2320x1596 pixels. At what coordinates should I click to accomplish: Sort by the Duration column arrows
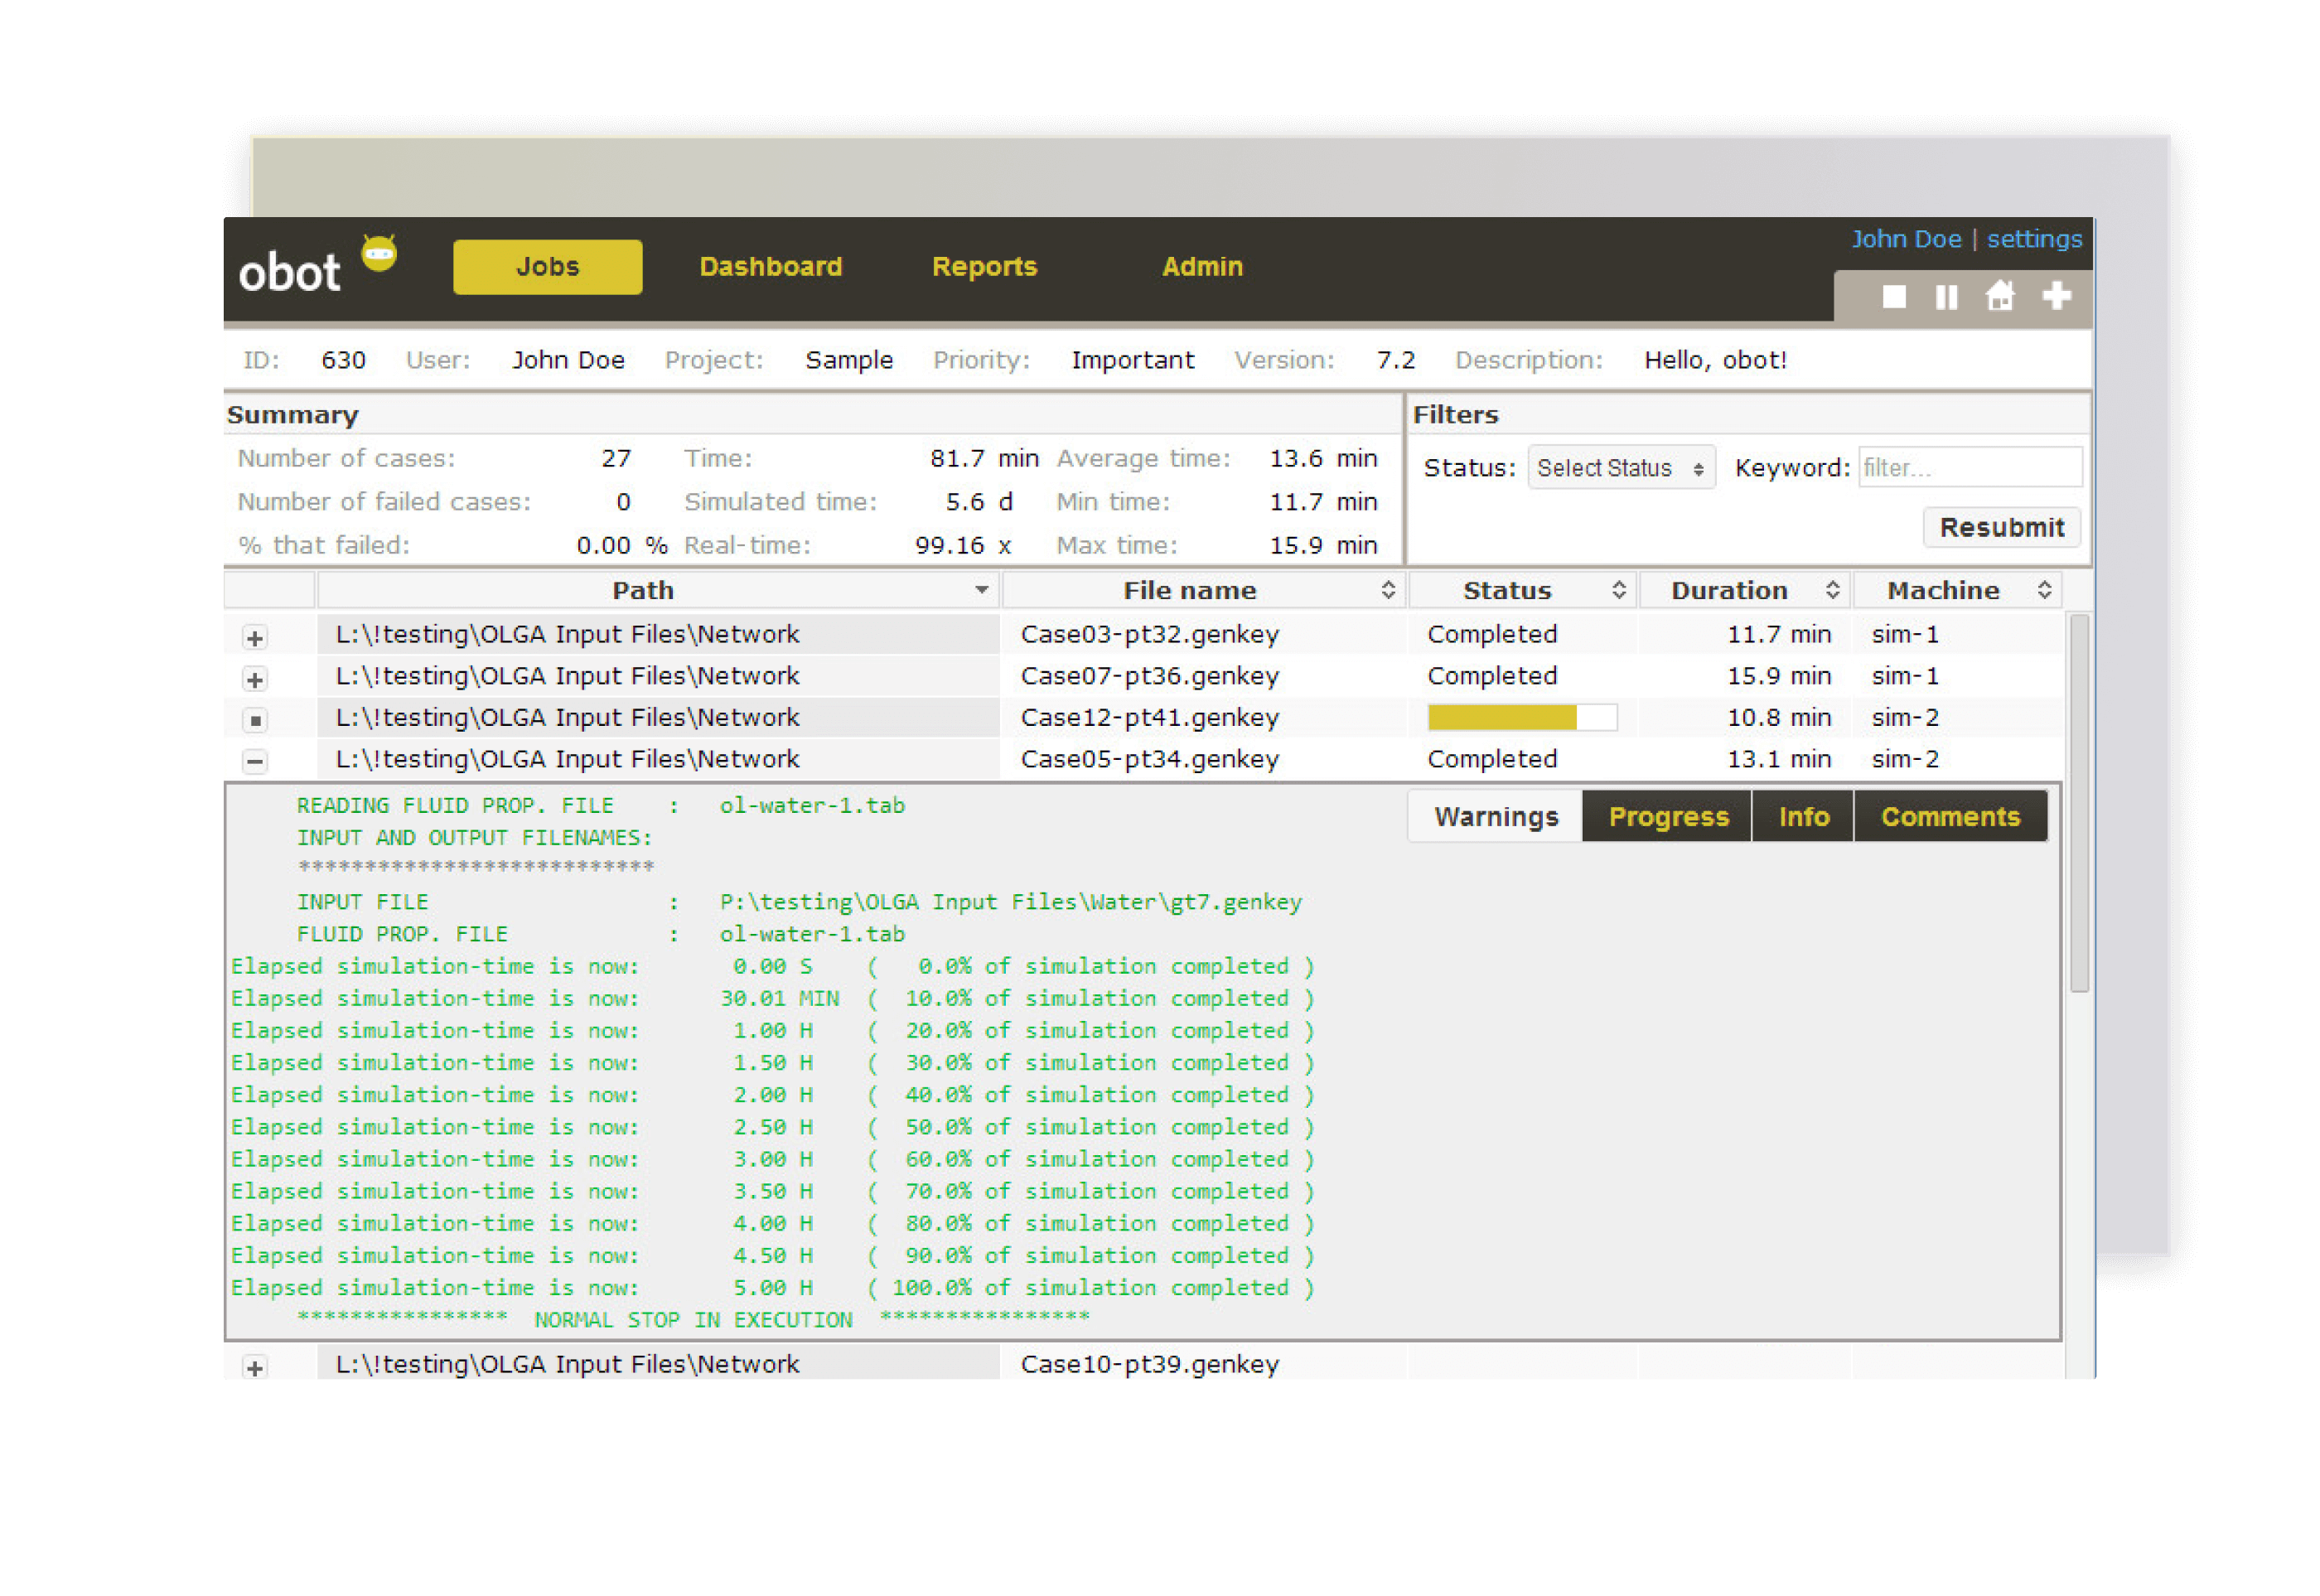pyautogui.click(x=1832, y=590)
